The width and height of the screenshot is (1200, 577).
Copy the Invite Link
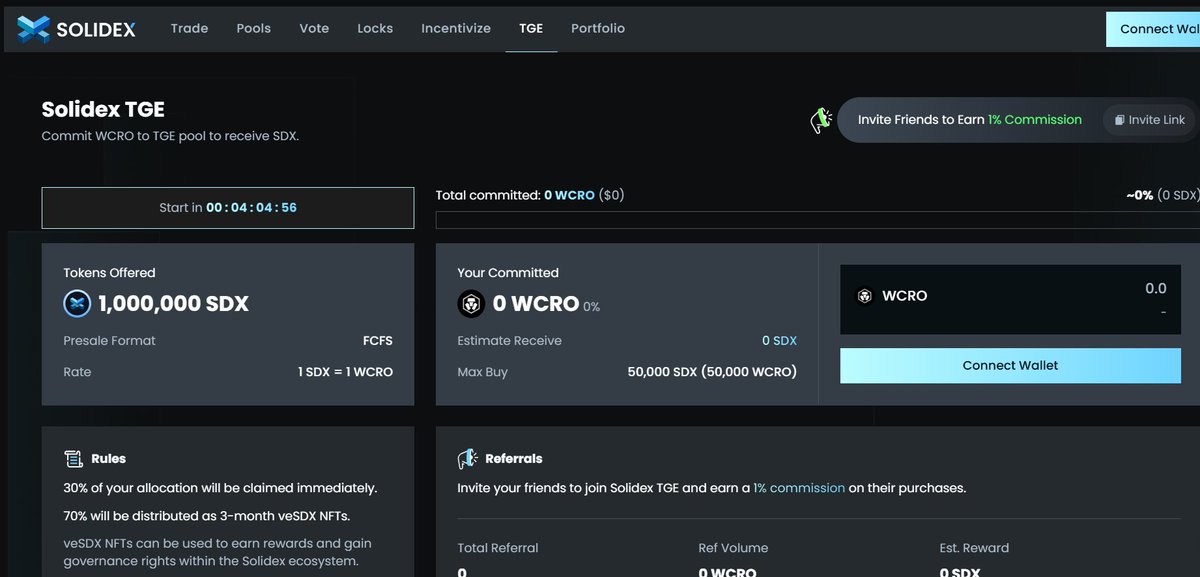pyautogui.click(x=1149, y=120)
